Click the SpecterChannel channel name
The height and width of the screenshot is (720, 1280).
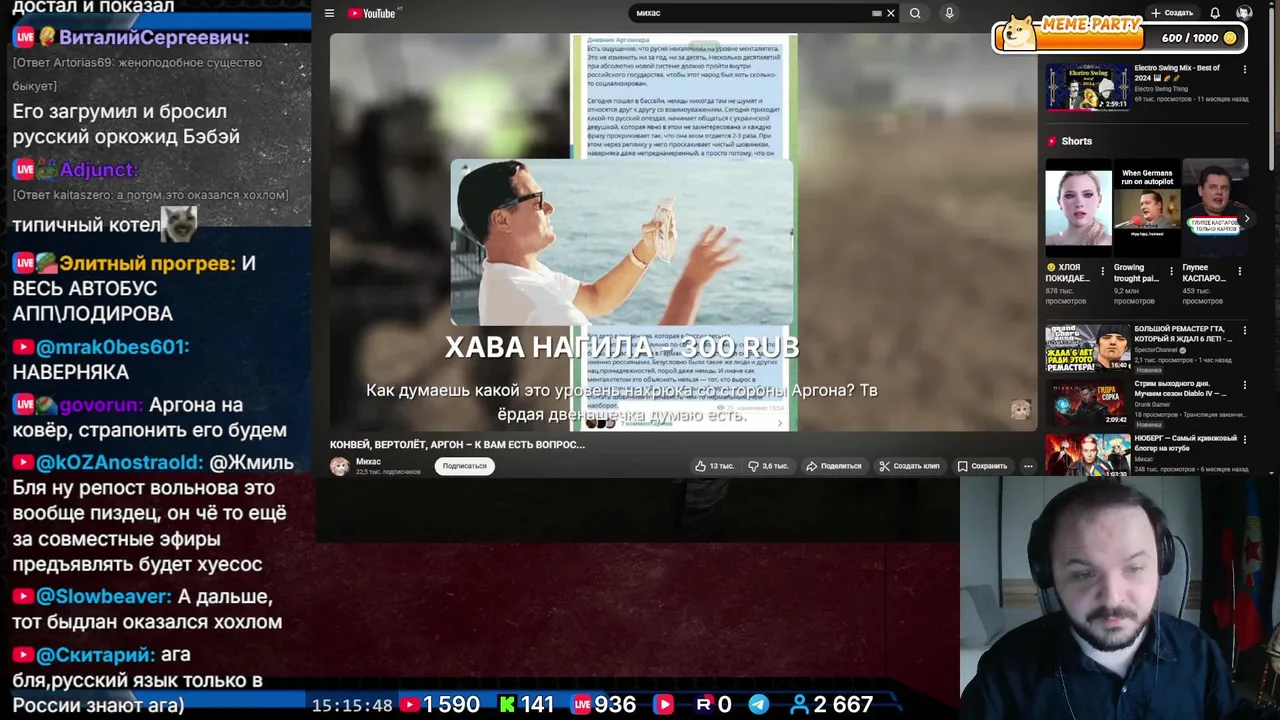(1156, 350)
